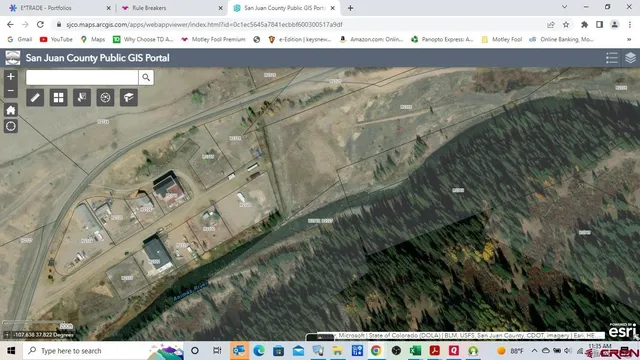The width and height of the screenshot is (640, 360).
Task: Open the Chrome three-dot menu
Action: point(629,24)
